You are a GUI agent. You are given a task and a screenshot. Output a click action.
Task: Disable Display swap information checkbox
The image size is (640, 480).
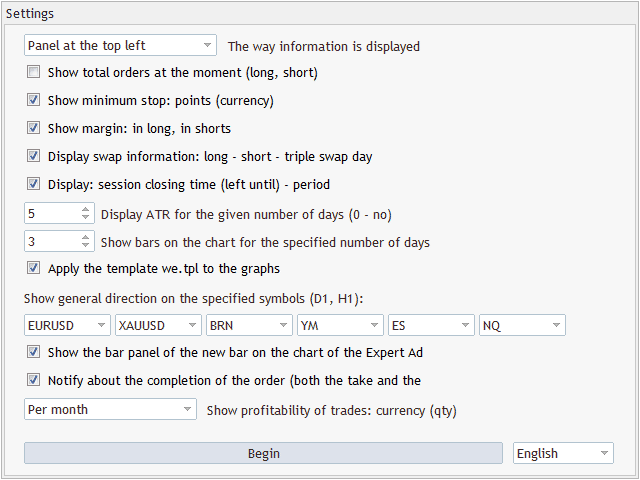tap(34, 156)
